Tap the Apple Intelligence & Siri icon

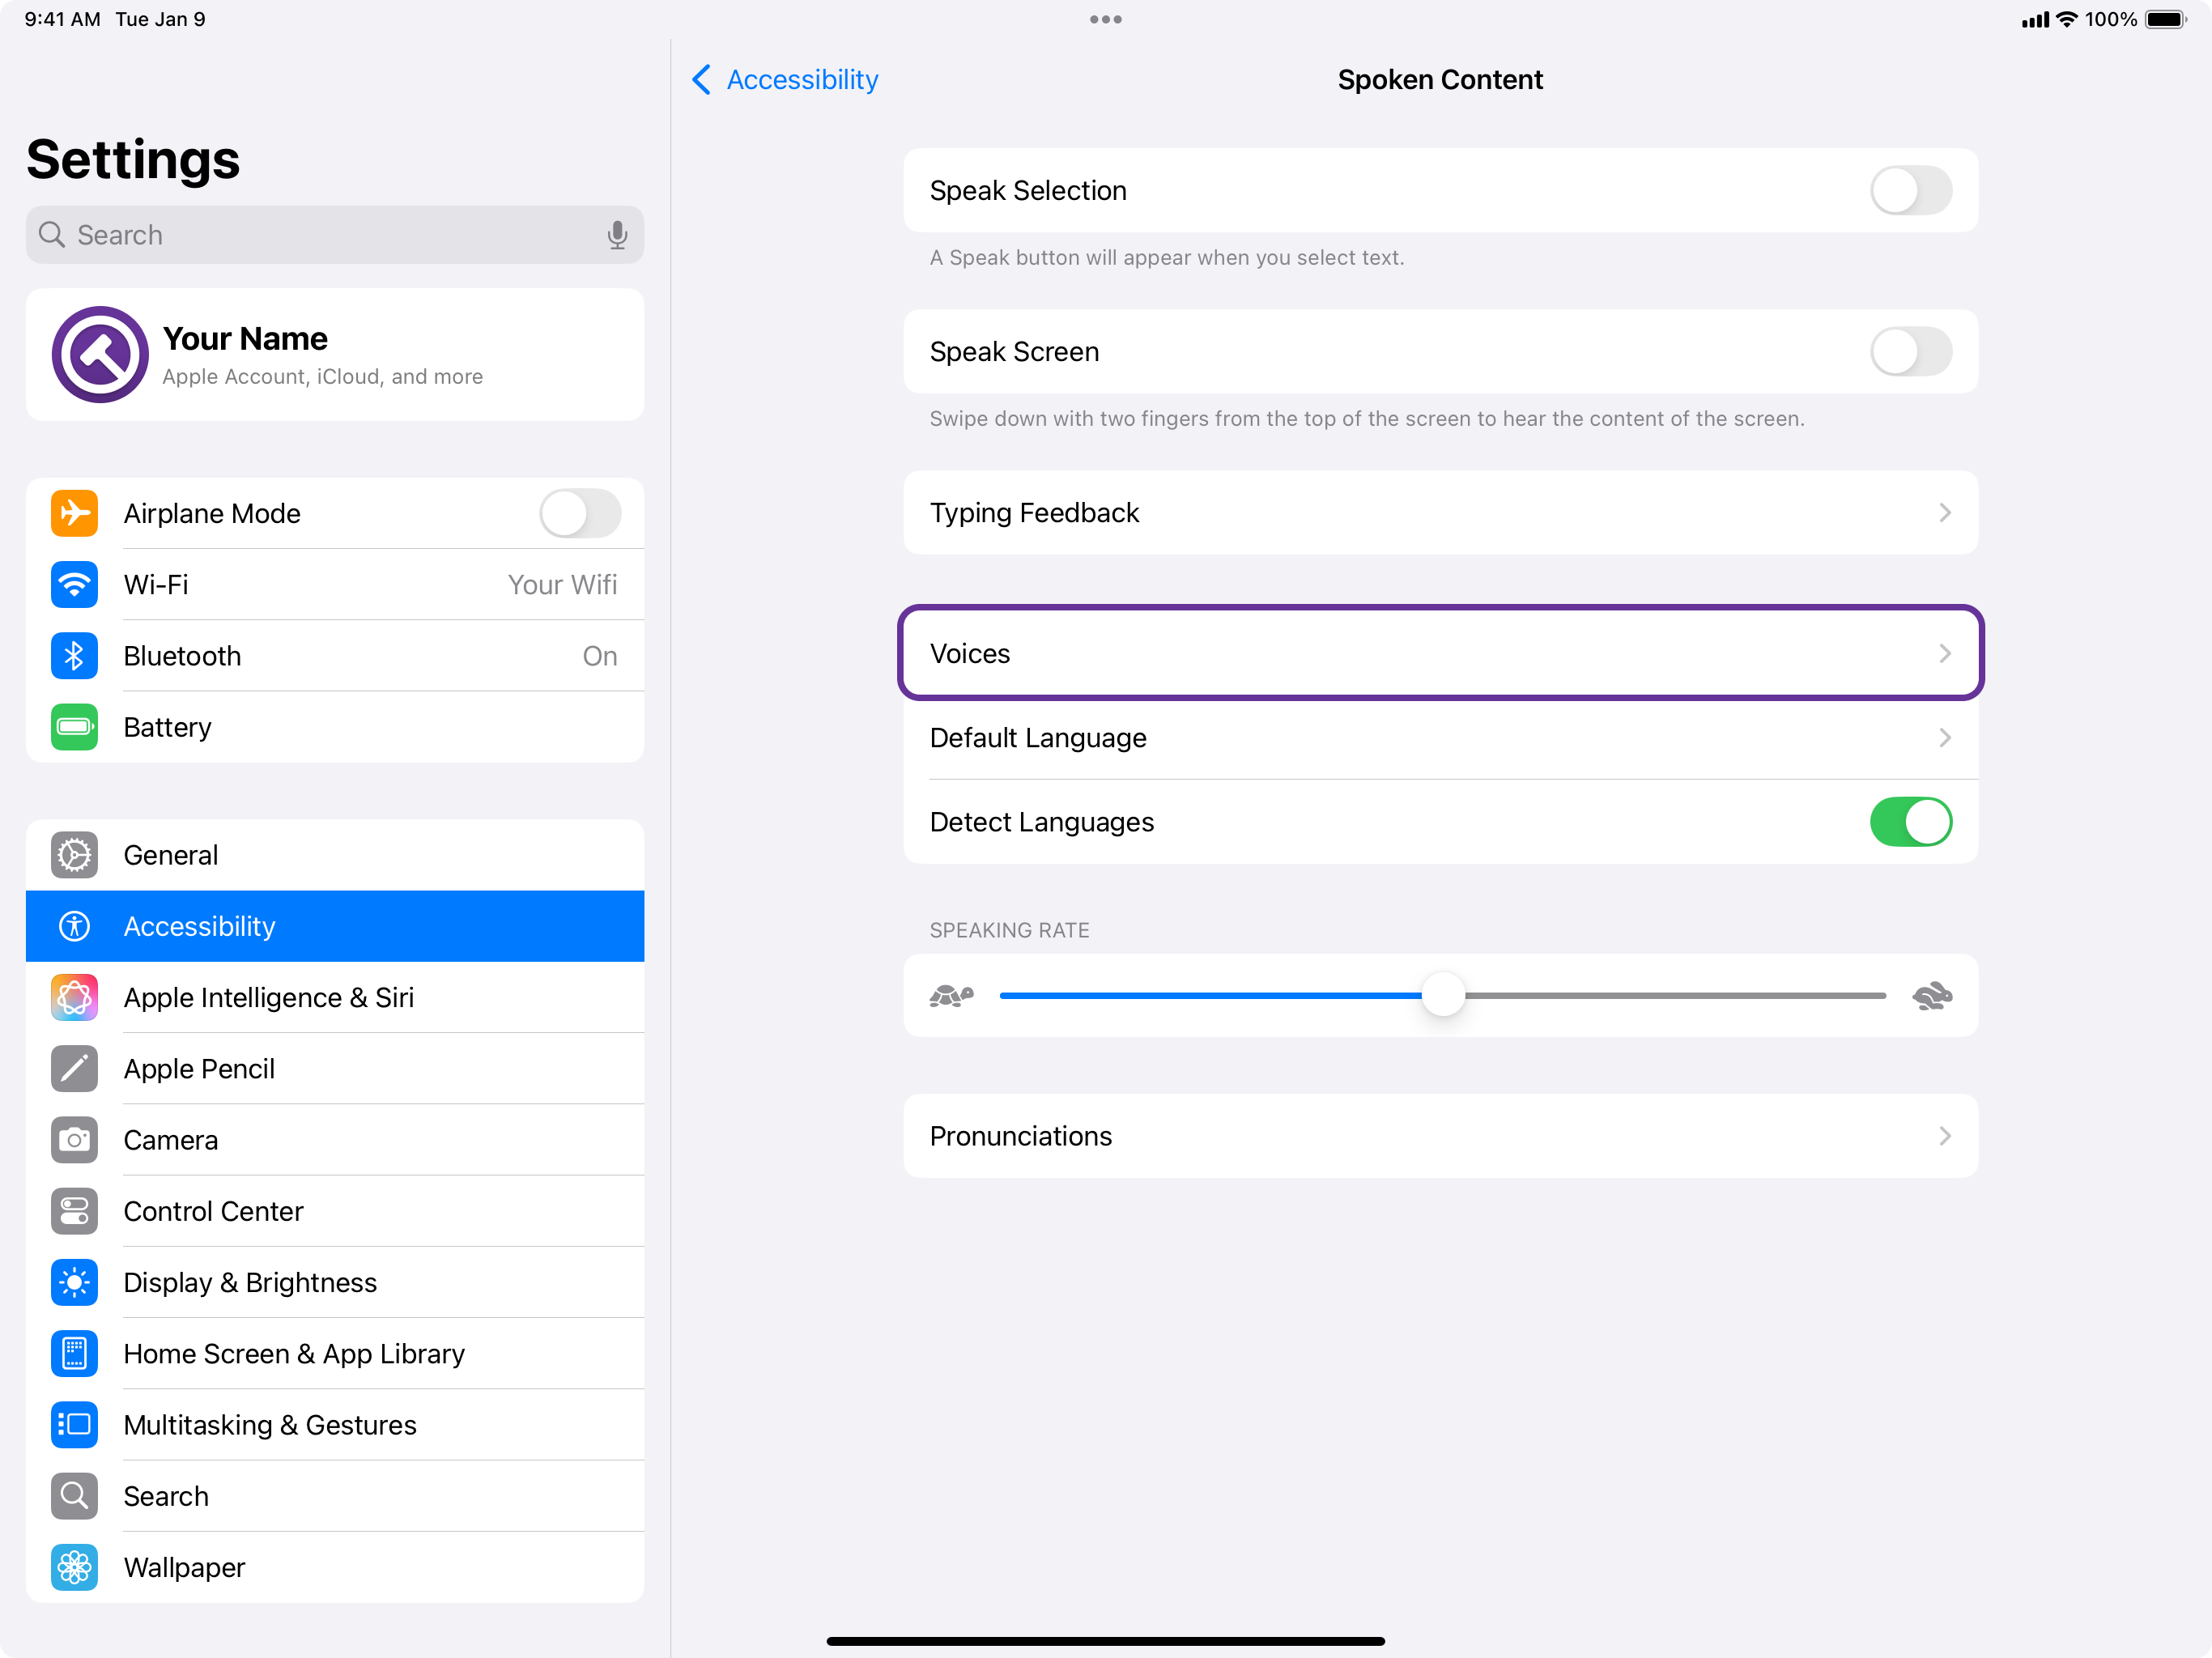(x=75, y=998)
